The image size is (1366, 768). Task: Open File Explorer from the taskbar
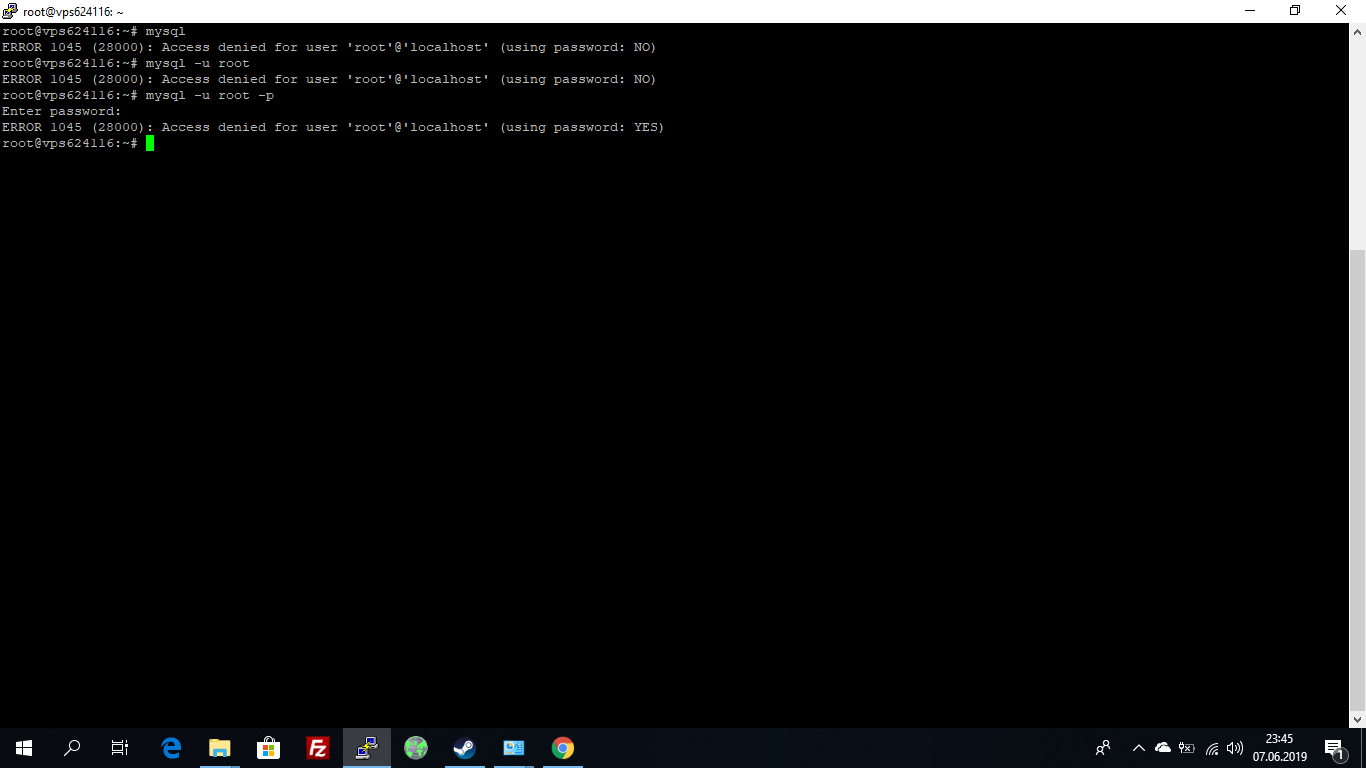pos(220,748)
